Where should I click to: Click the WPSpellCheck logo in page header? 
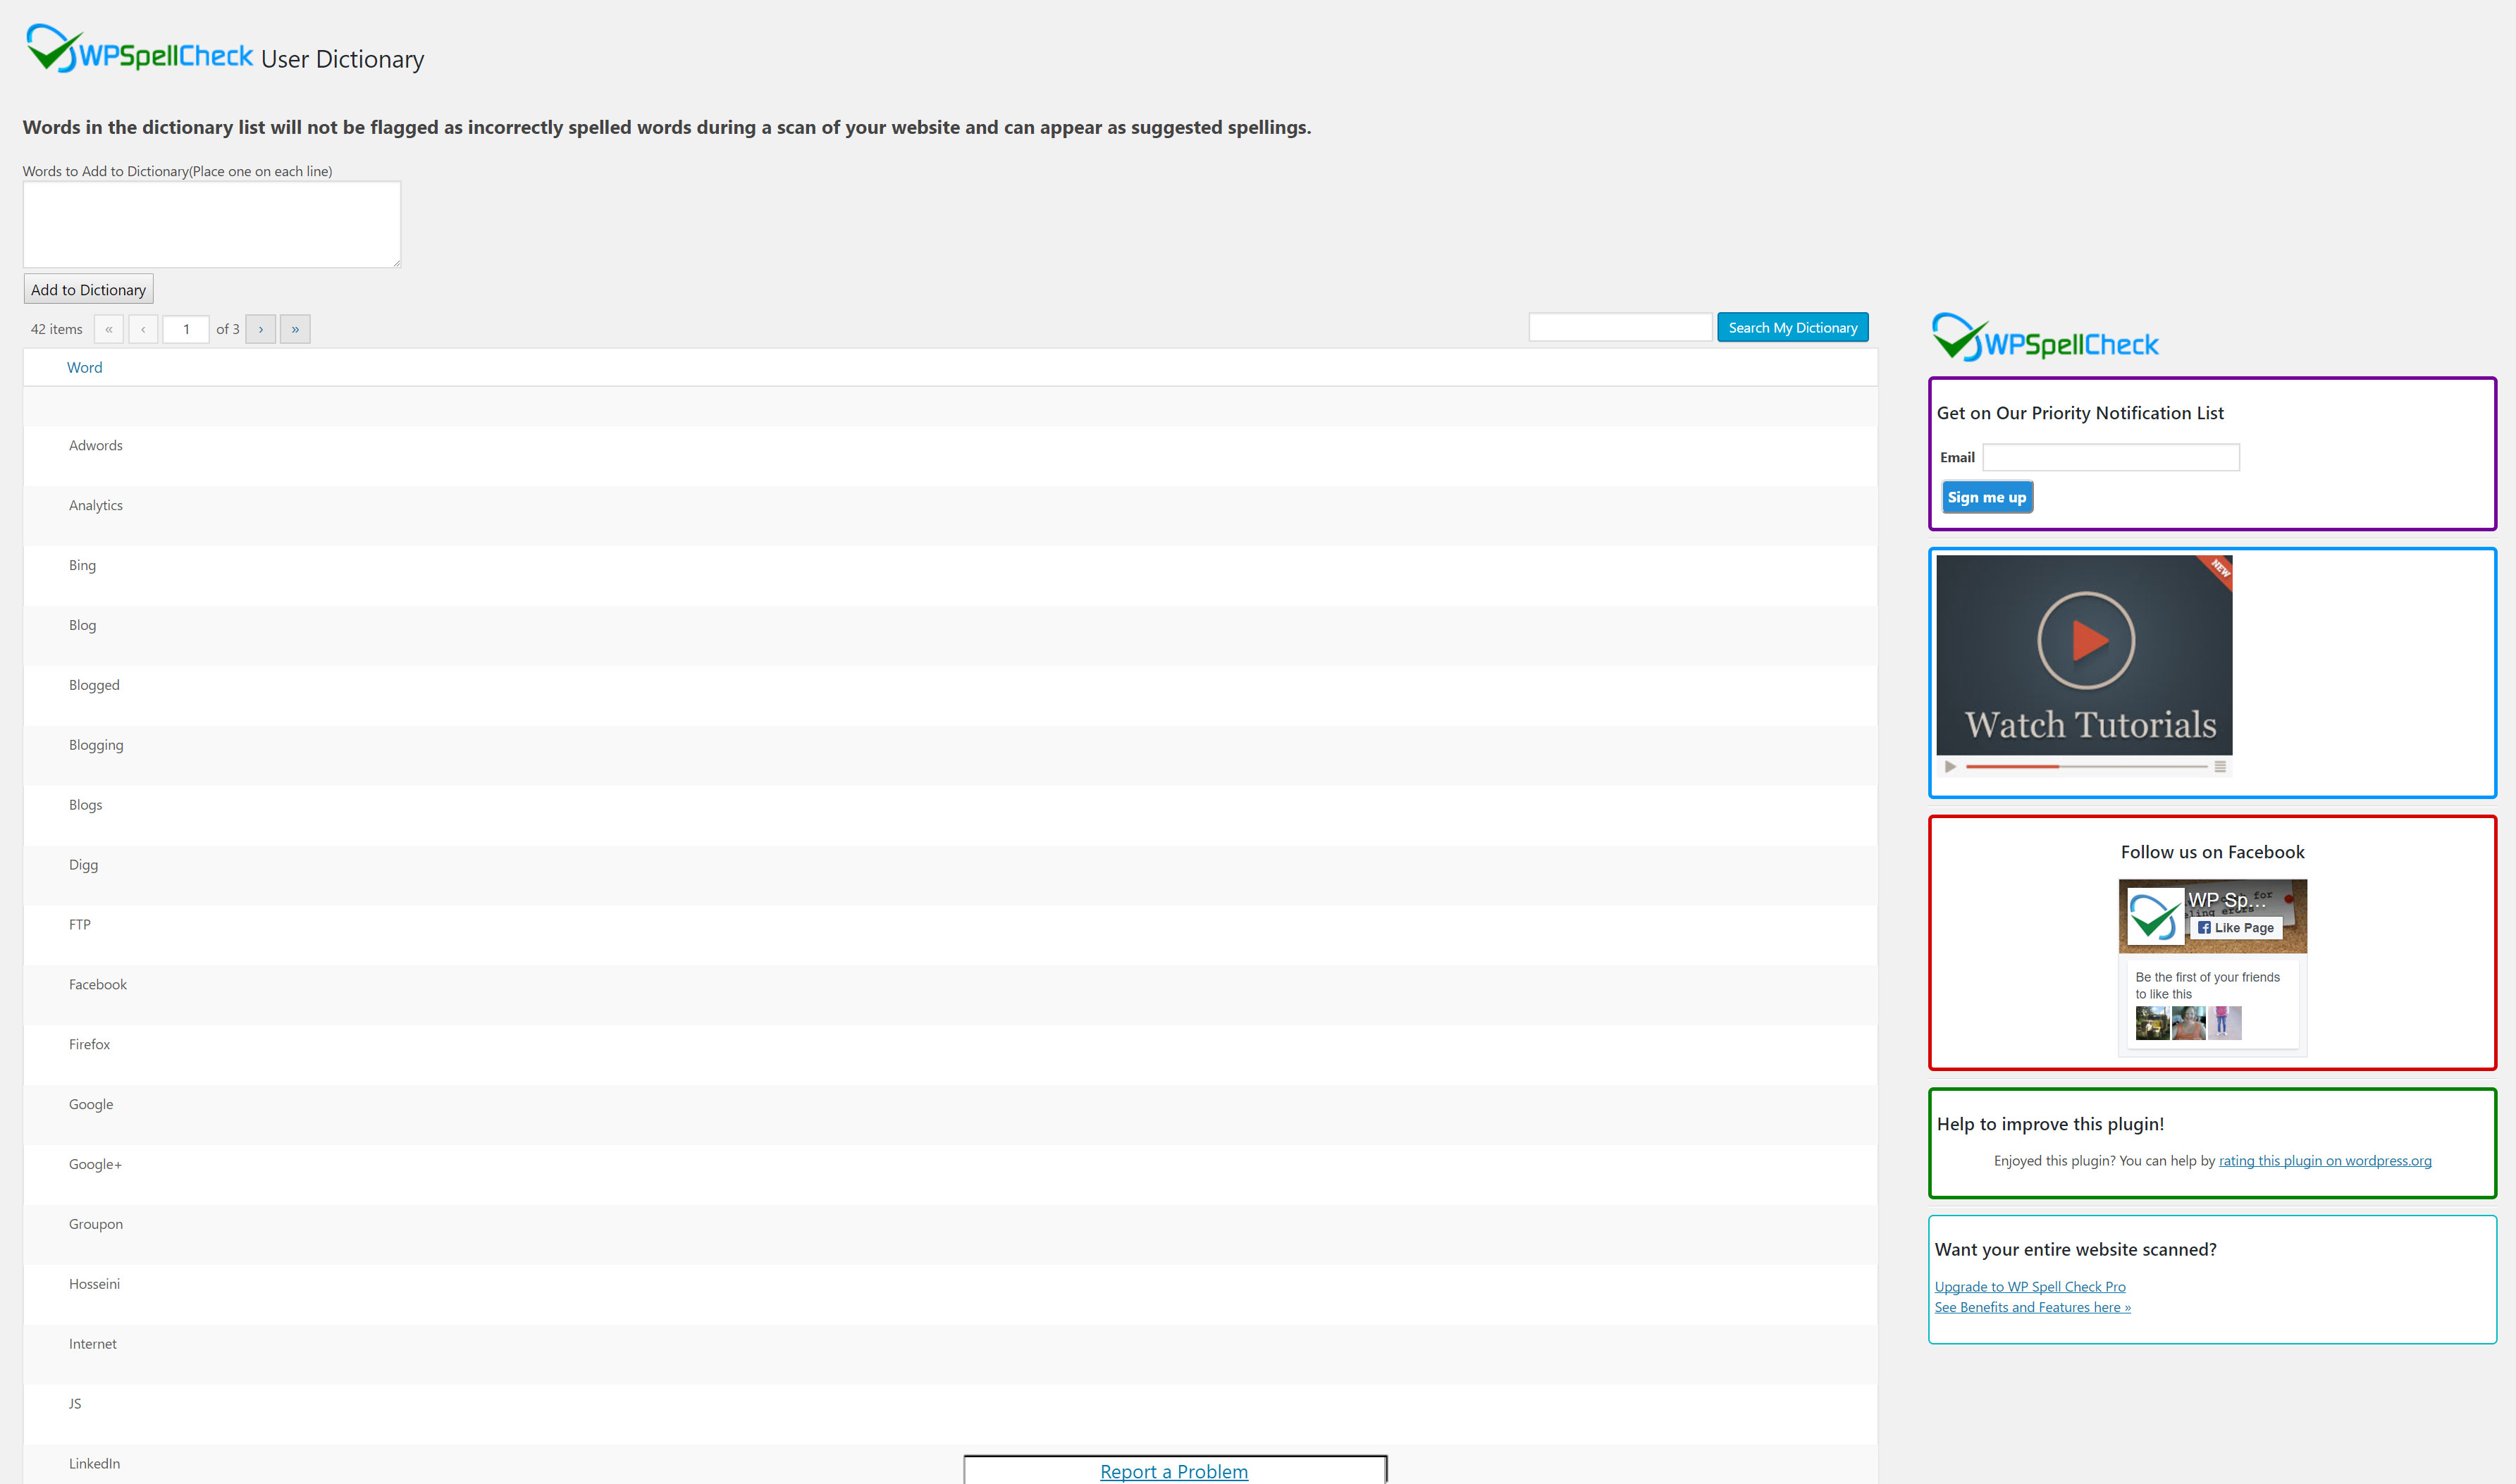pos(139,48)
